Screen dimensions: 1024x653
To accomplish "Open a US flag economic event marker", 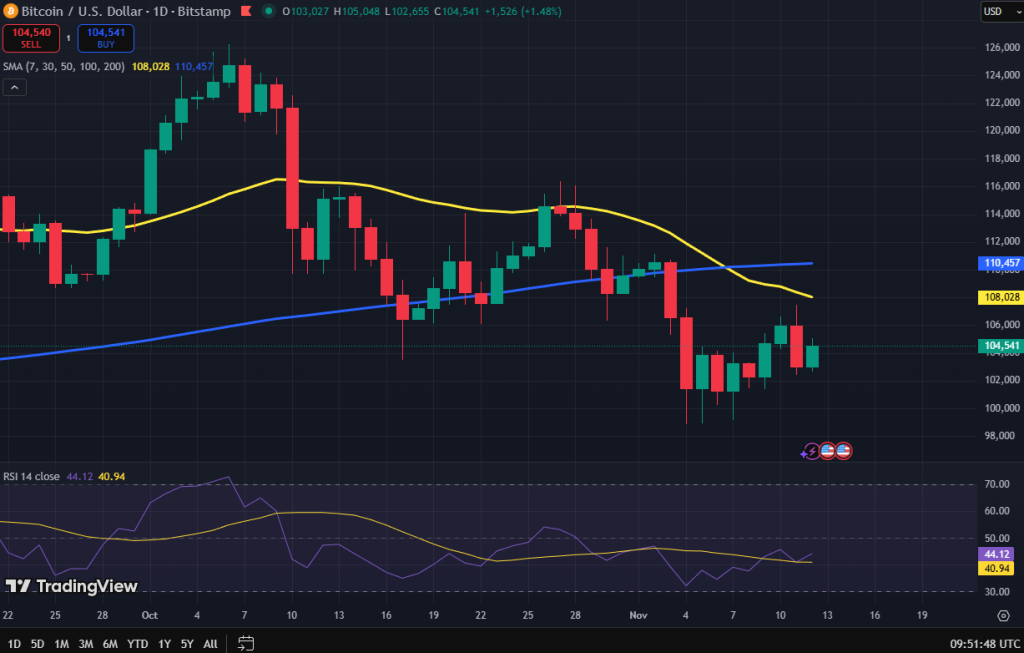I will point(828,451).
